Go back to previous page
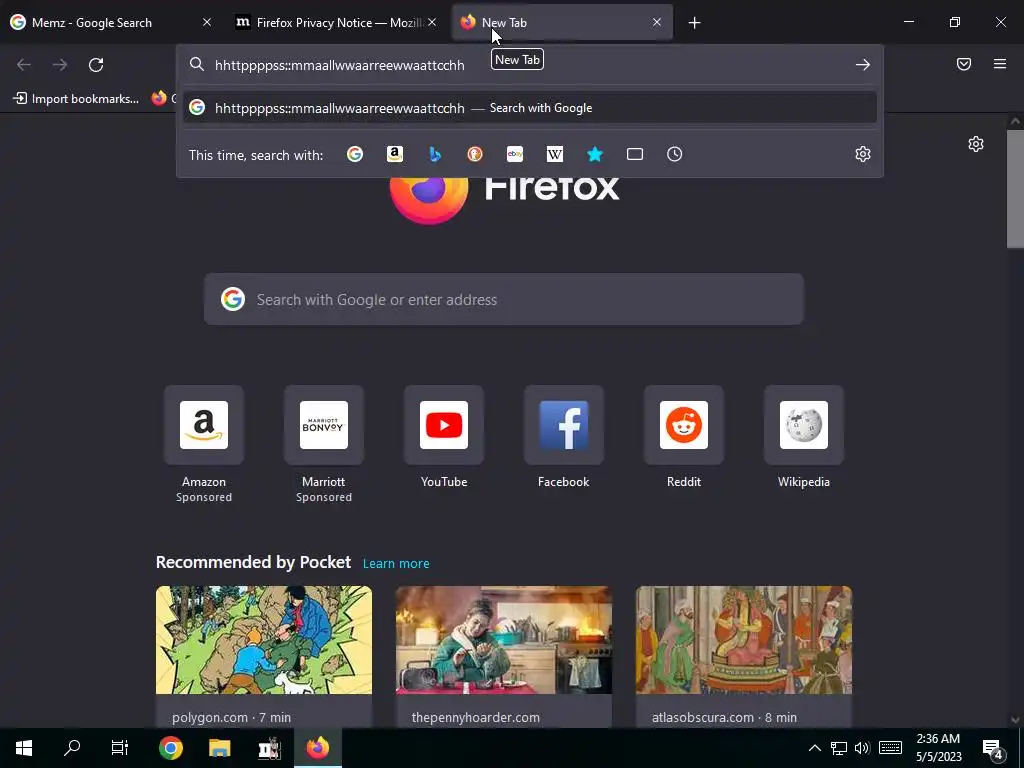 coord(24,65)
